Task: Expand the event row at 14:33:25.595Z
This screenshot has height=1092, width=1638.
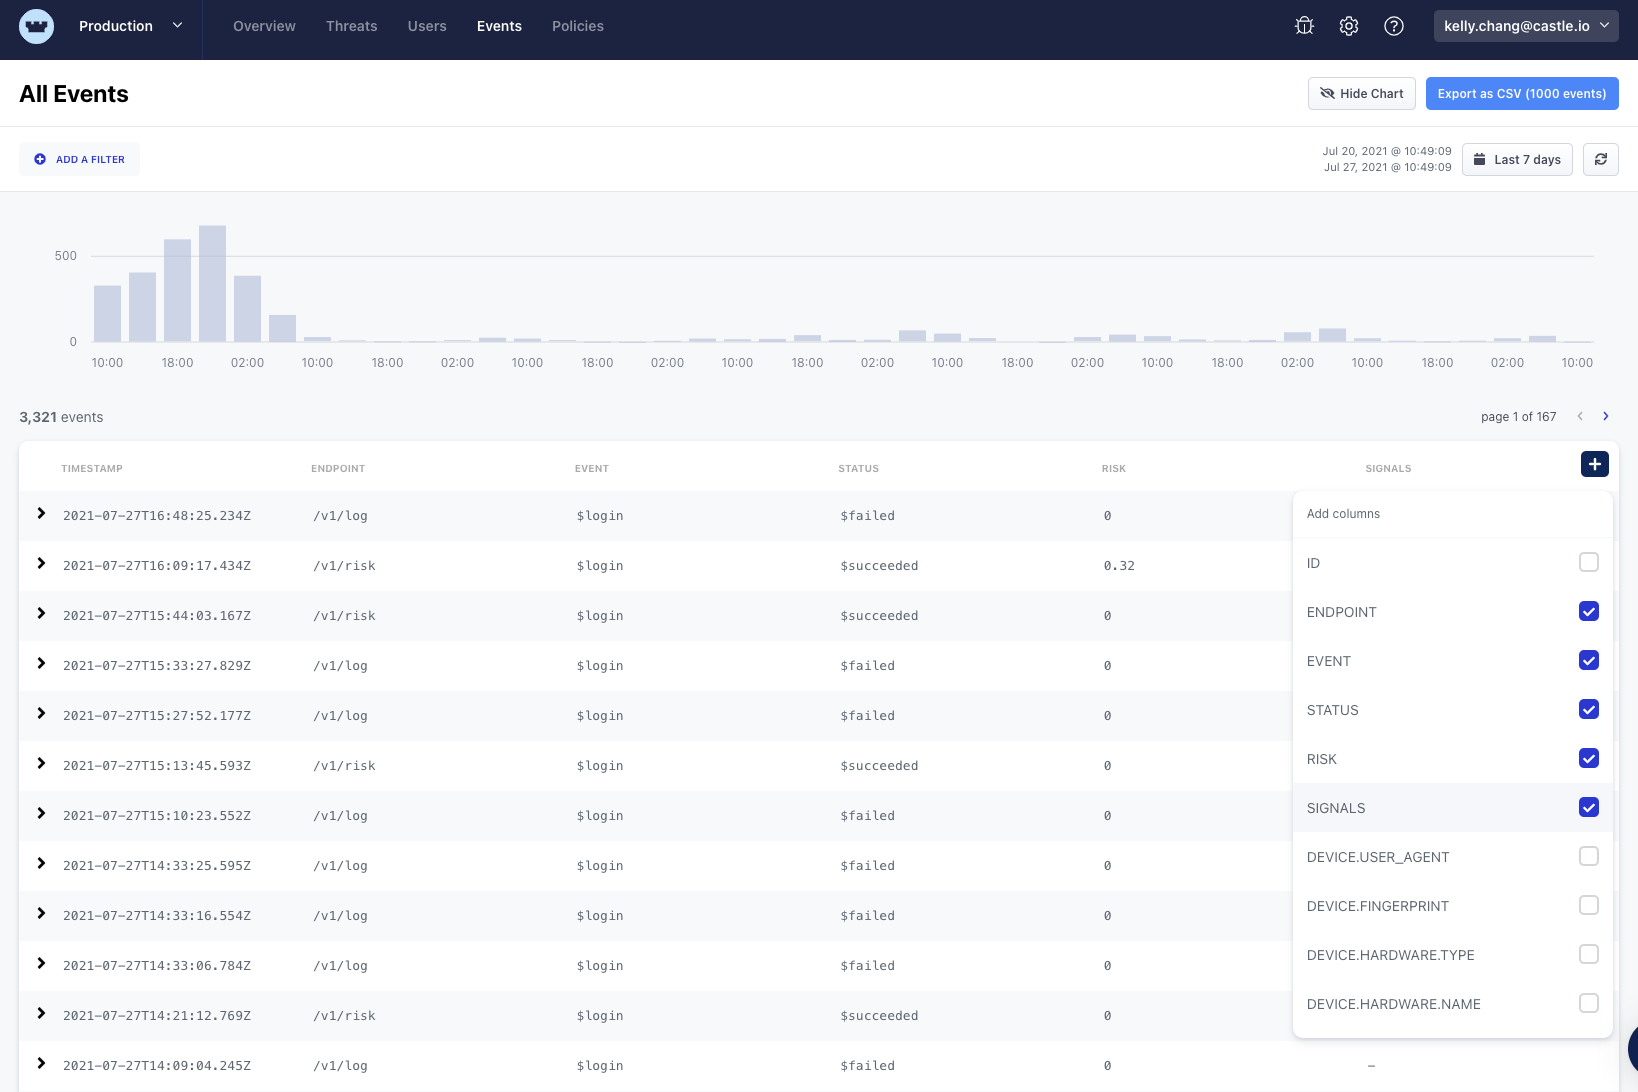Action: click(x=41, y=863)
